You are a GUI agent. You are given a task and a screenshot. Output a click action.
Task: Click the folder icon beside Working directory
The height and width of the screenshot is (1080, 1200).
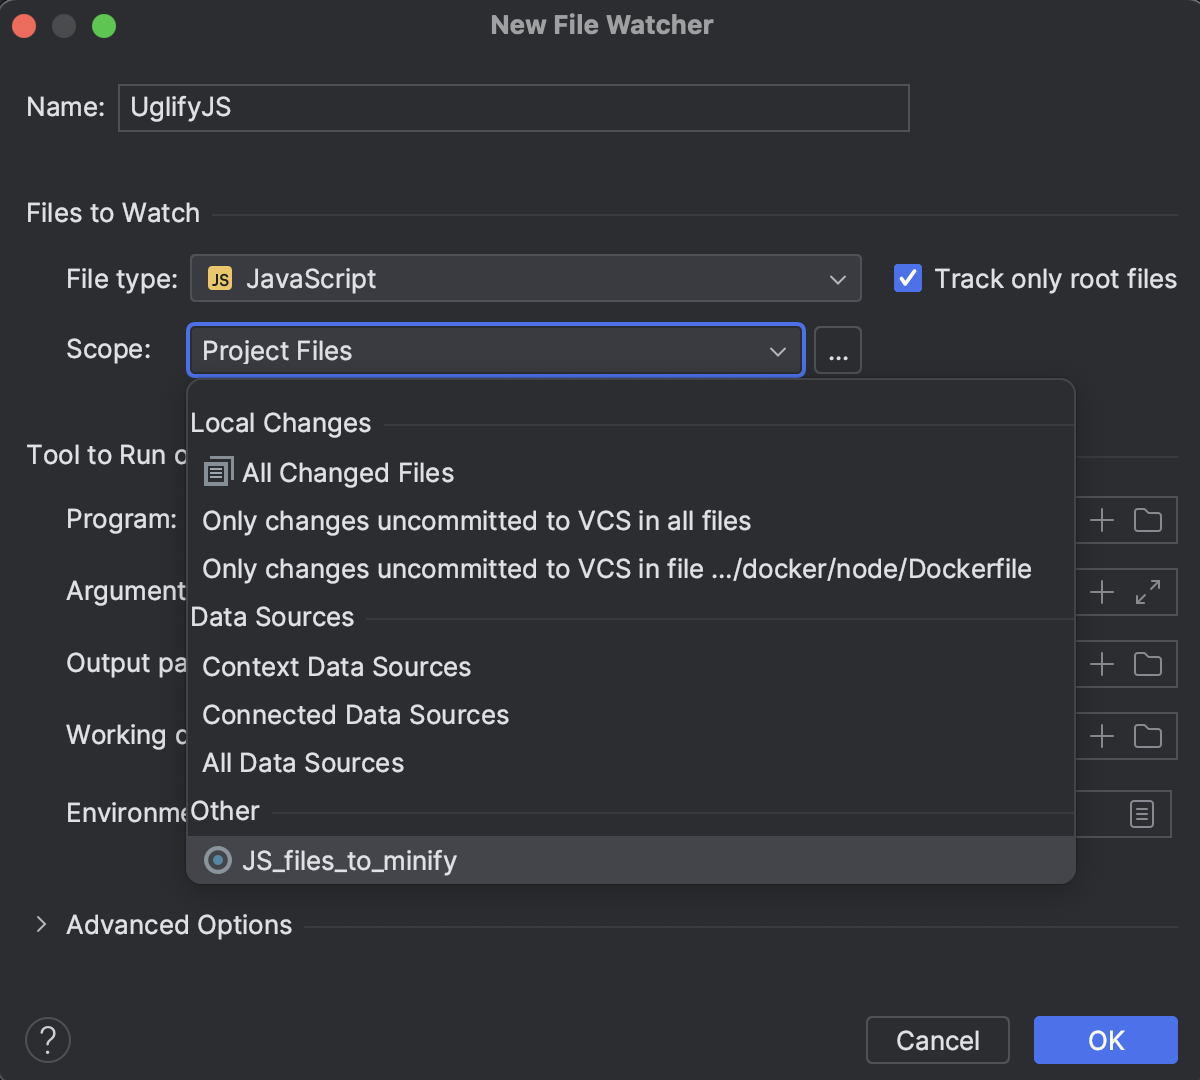click(1148, 736)
